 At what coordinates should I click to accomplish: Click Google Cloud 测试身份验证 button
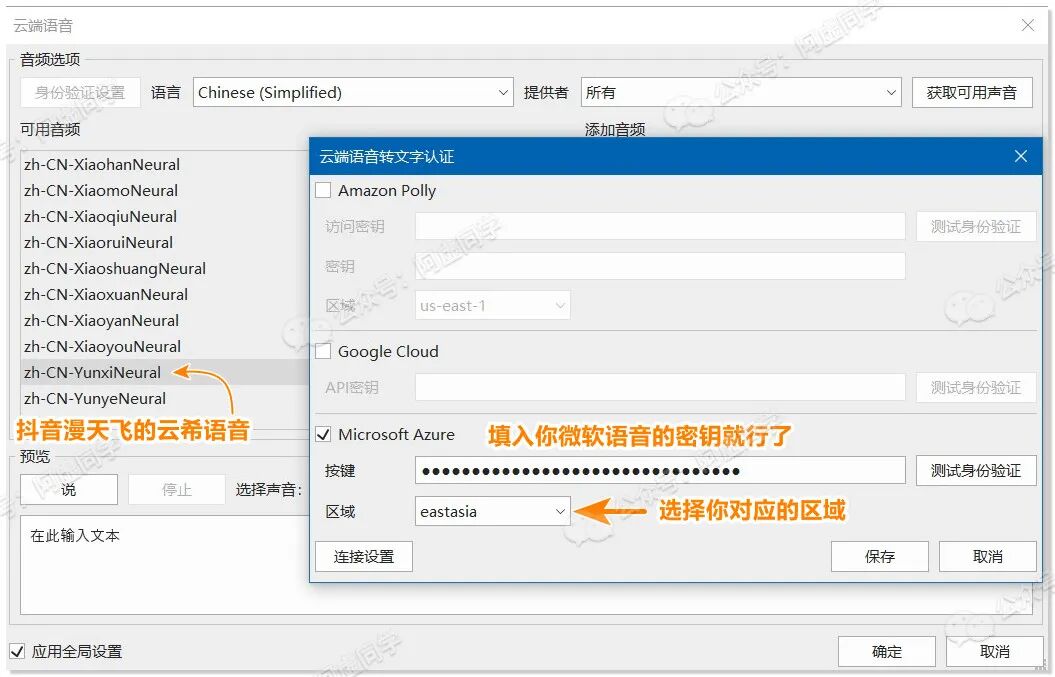(x=976, y=388)
